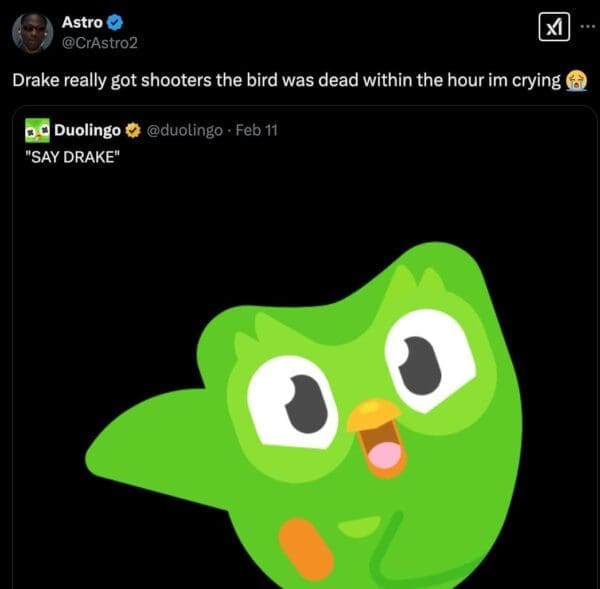The image size is (600, 589).
Task: Click the Astro display name
Action: [x=83, y=21]
